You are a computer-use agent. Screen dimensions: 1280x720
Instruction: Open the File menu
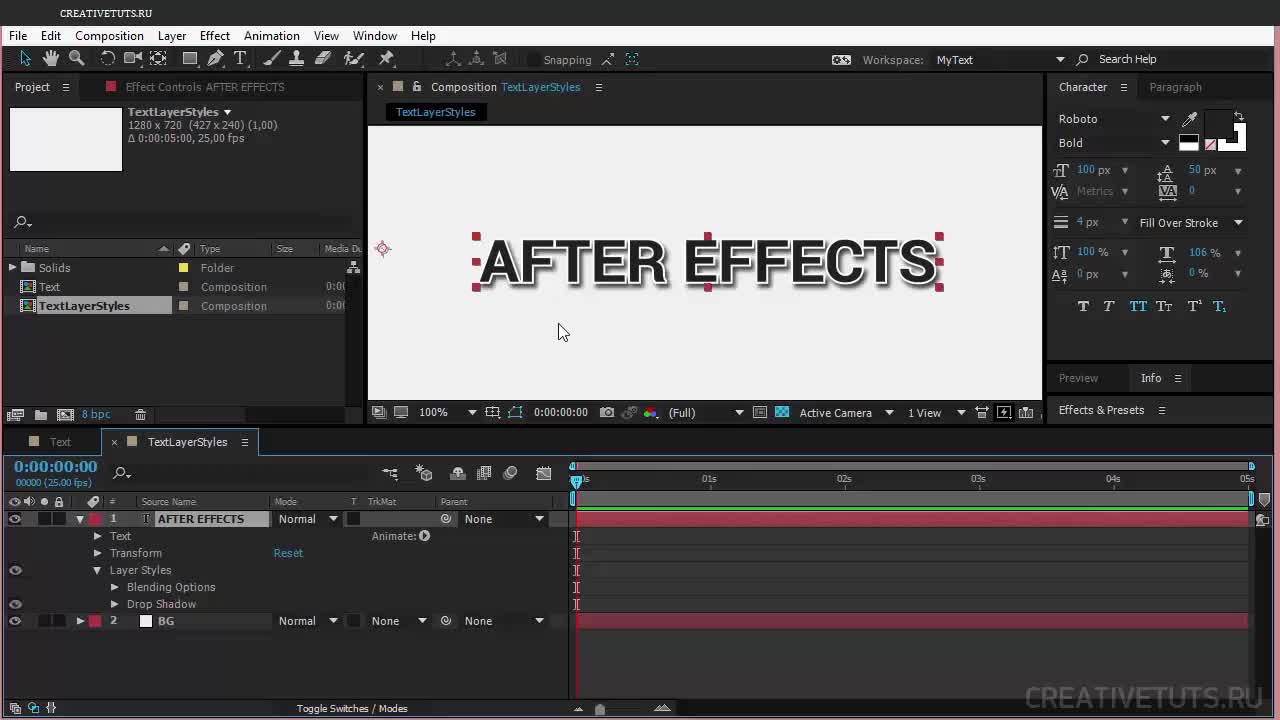click(18, 36)
